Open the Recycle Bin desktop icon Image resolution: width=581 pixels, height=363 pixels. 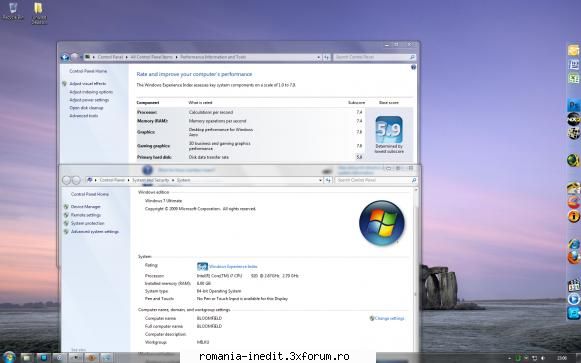point(13,11)
